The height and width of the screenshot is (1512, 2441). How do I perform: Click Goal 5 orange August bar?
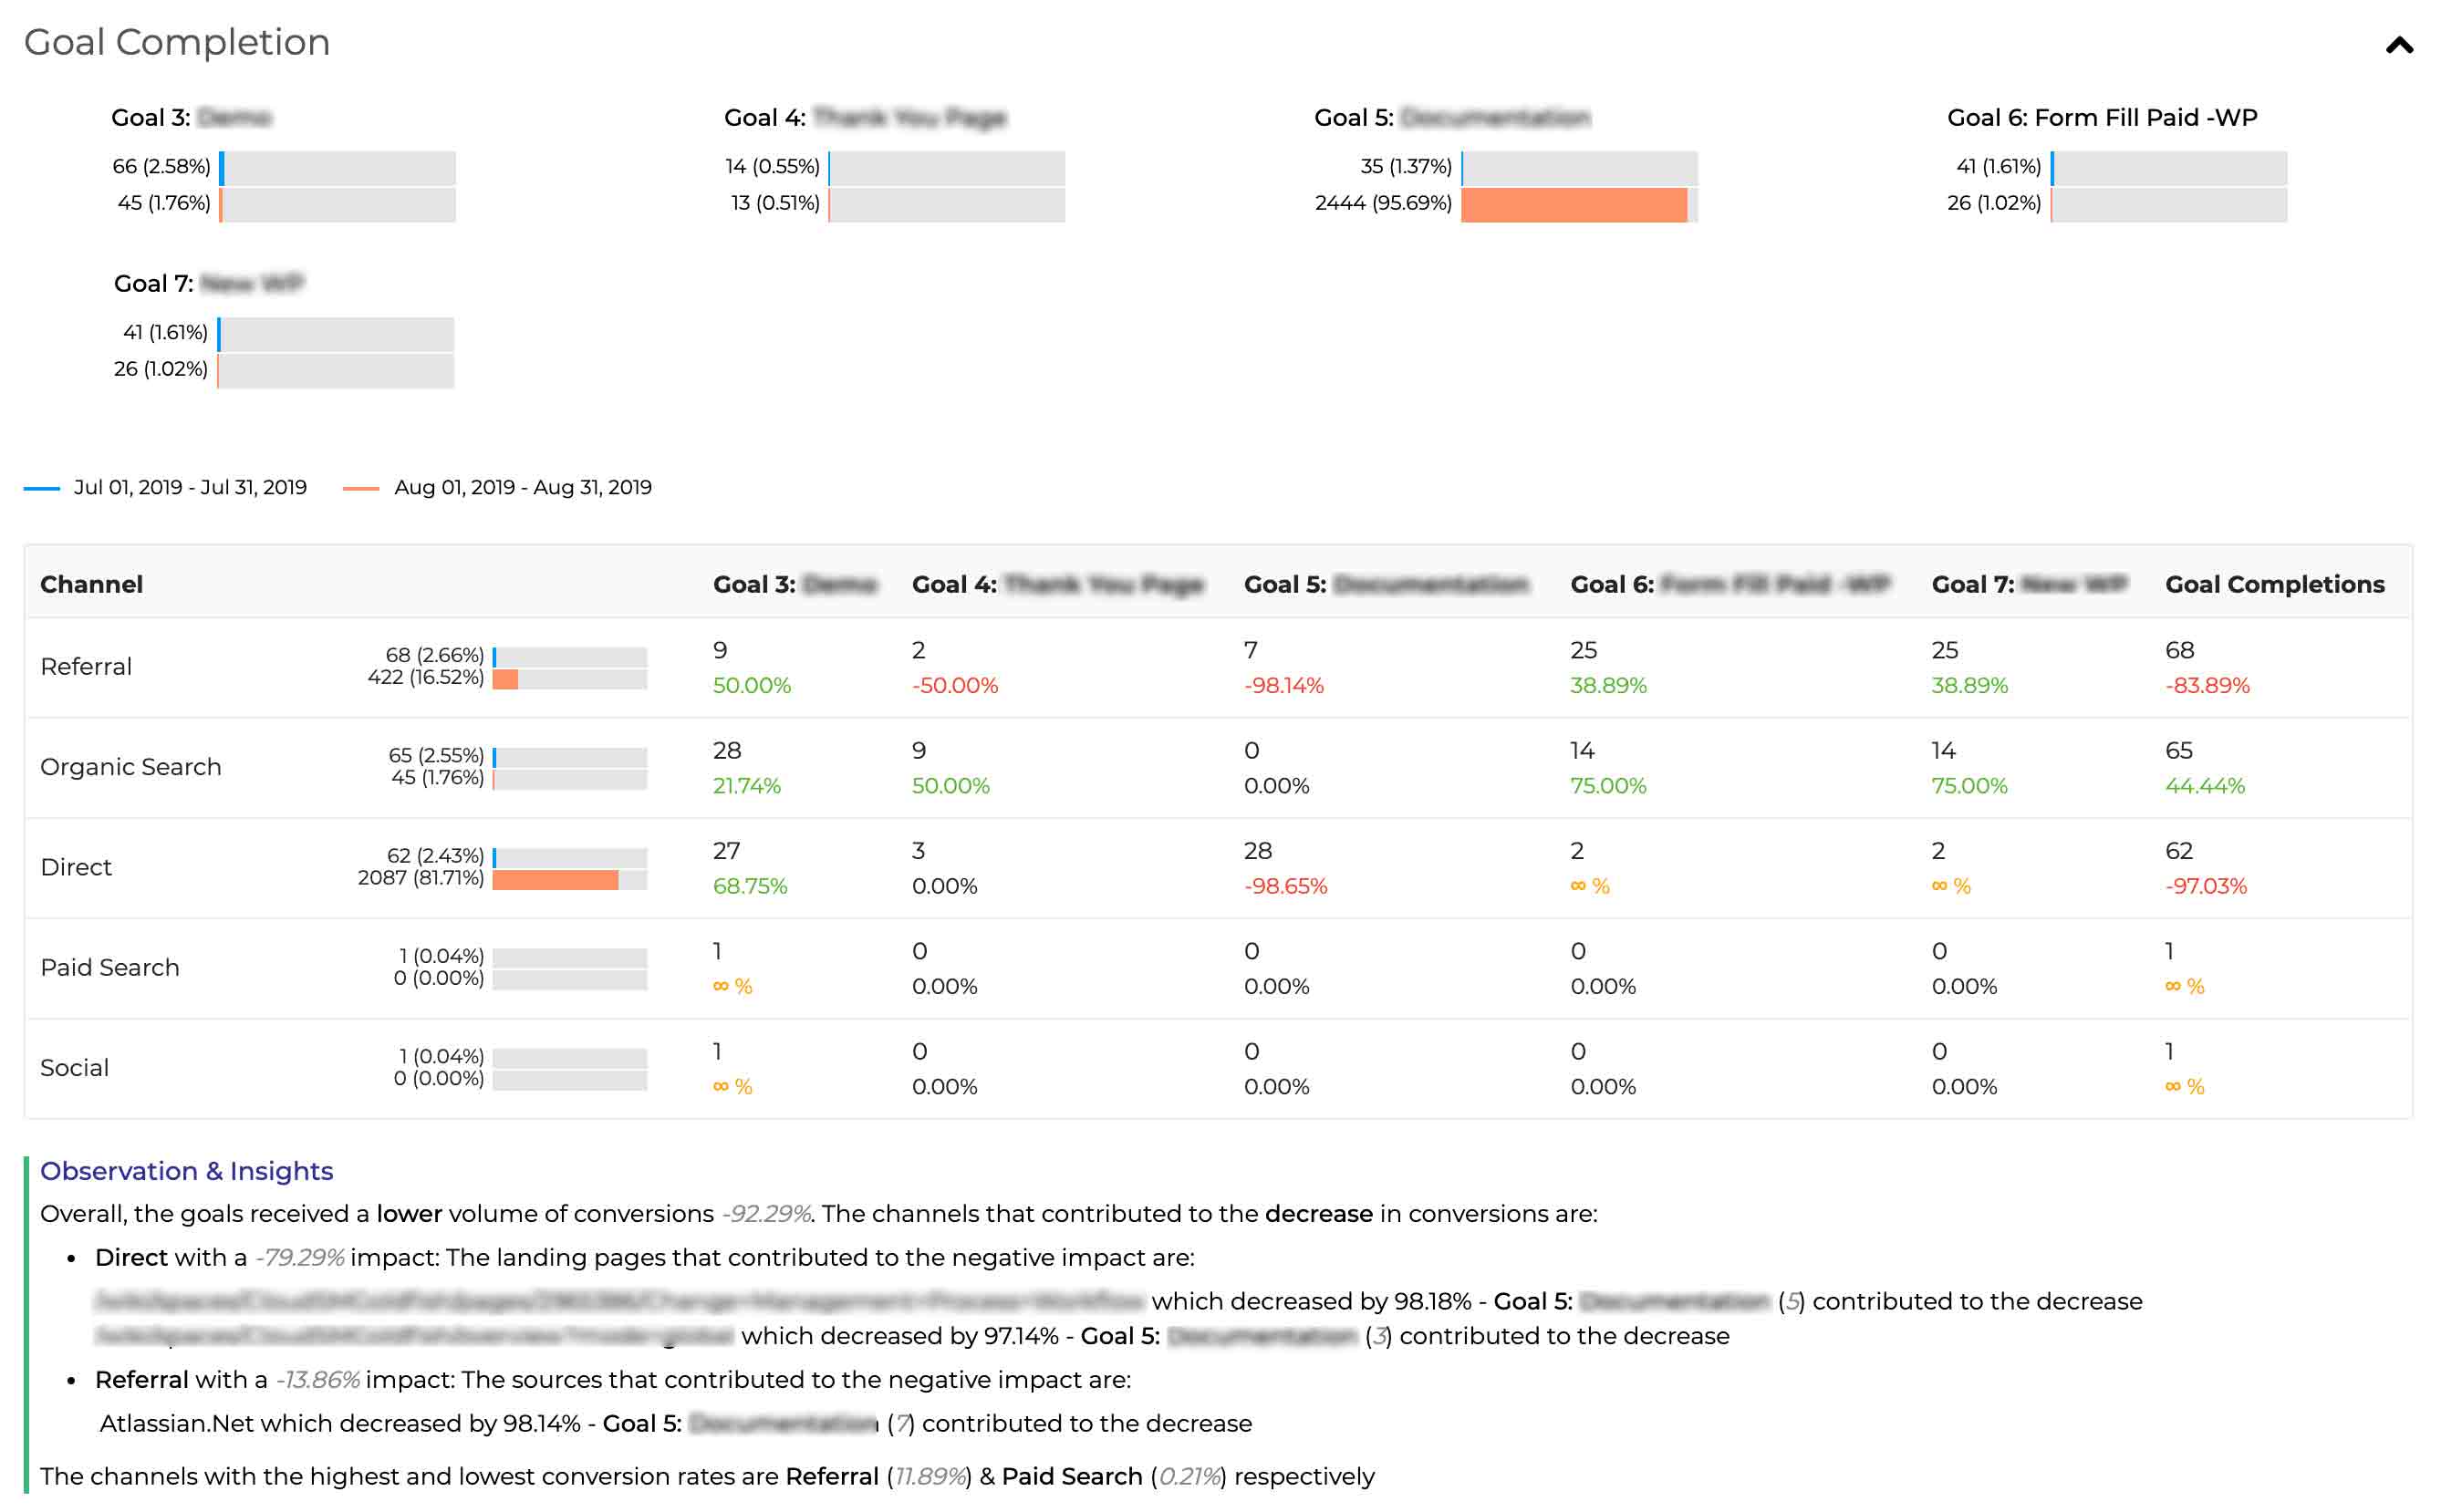click(x=1572, y=204)
